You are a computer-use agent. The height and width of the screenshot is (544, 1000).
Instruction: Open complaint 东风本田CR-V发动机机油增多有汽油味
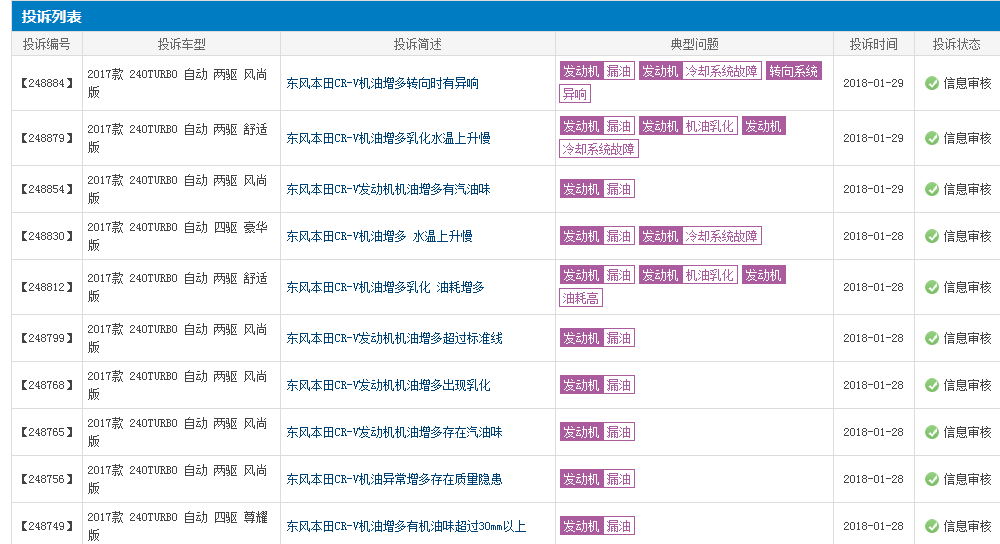point(388,189)
